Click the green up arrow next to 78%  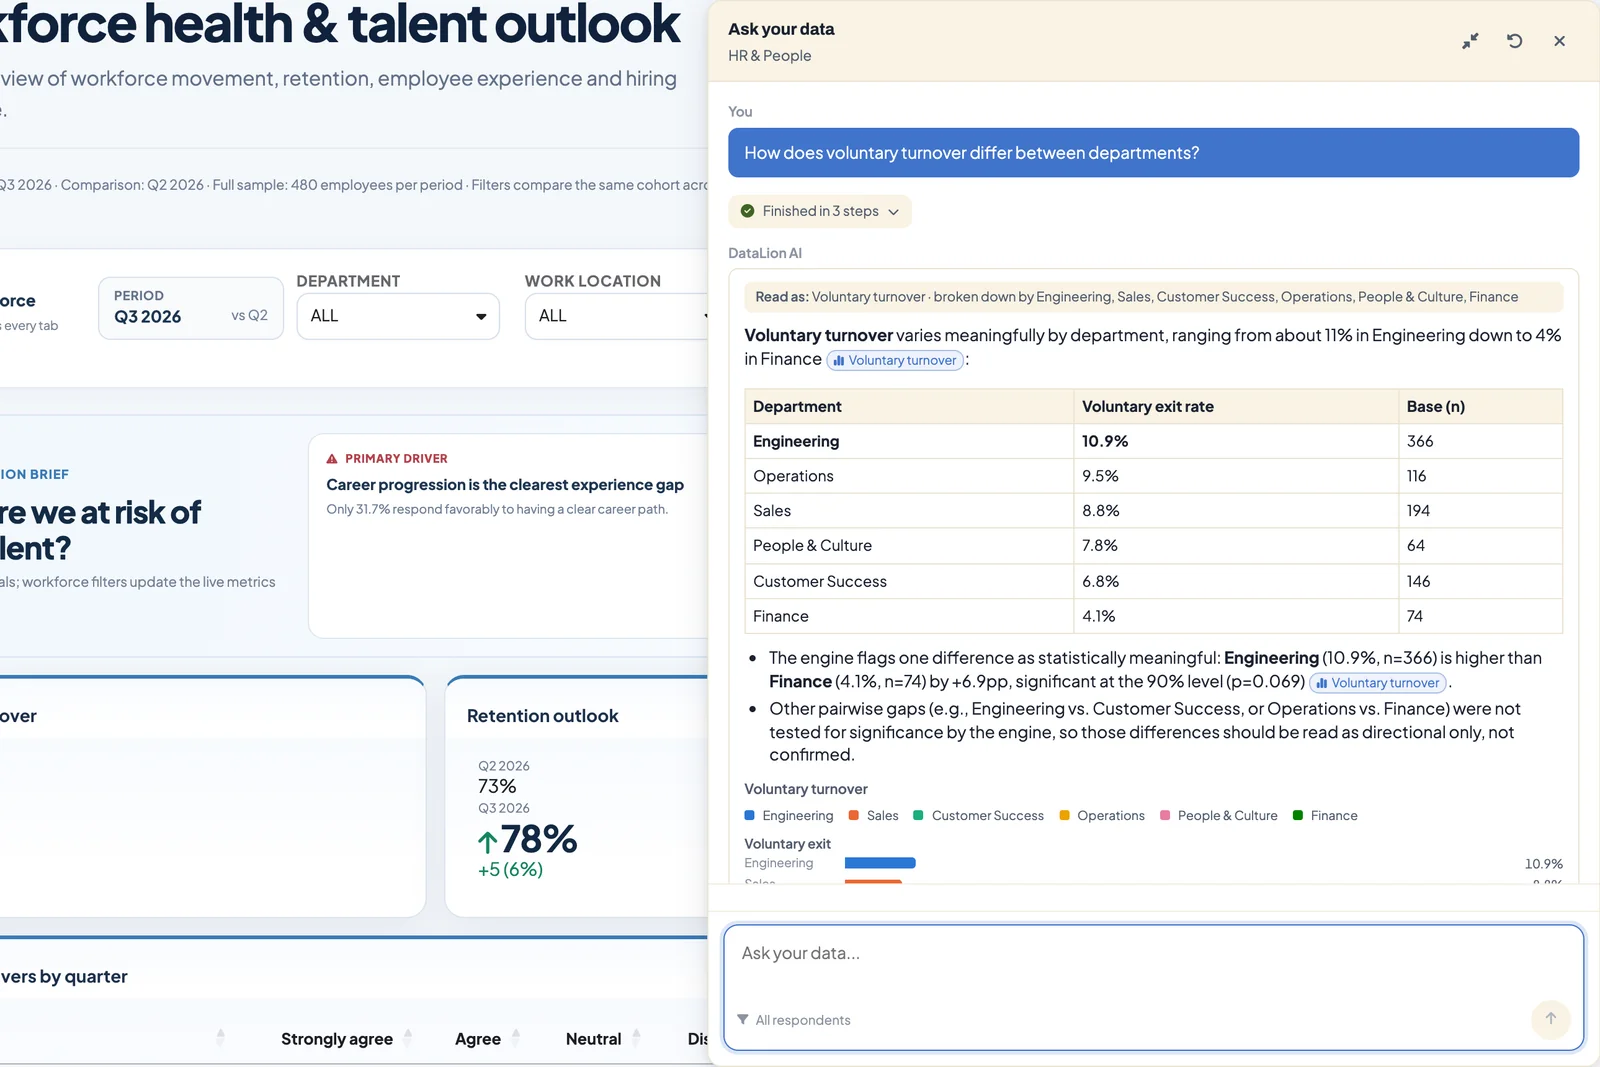point(487,842)
